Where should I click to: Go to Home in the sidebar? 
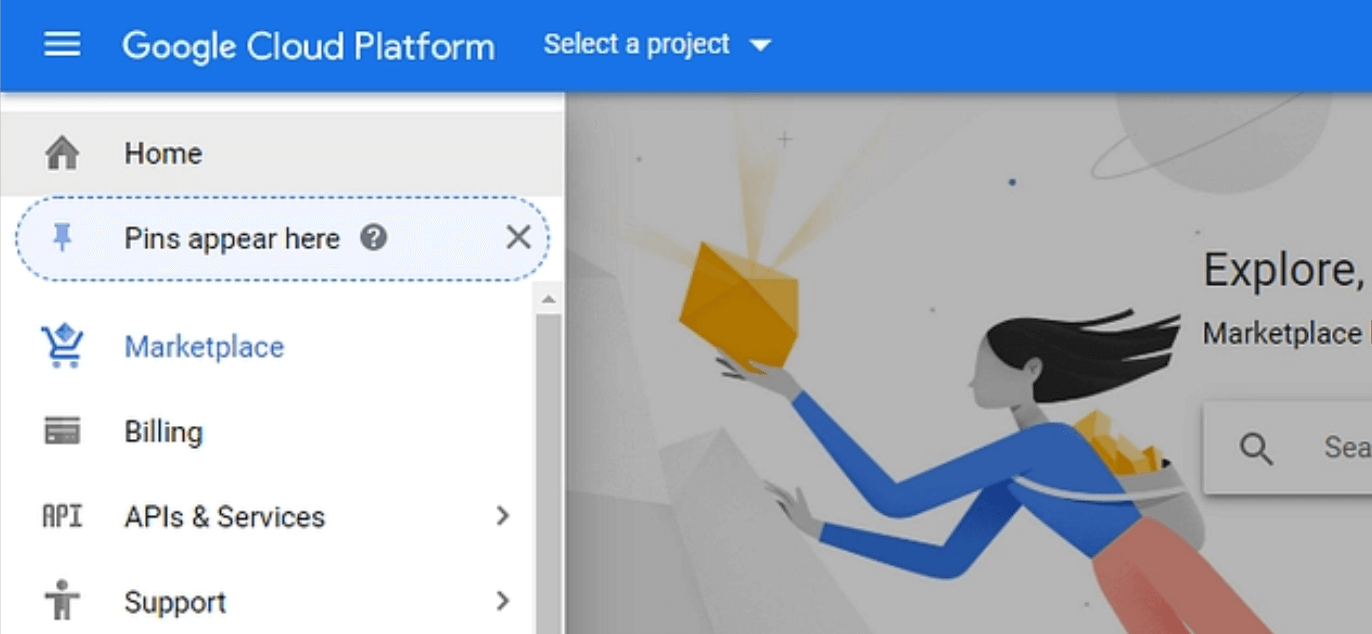pos(282,153)
